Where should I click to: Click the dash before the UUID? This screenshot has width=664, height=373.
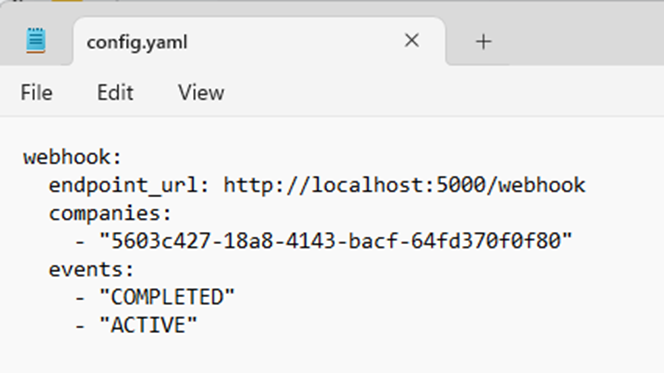[80, 242]
